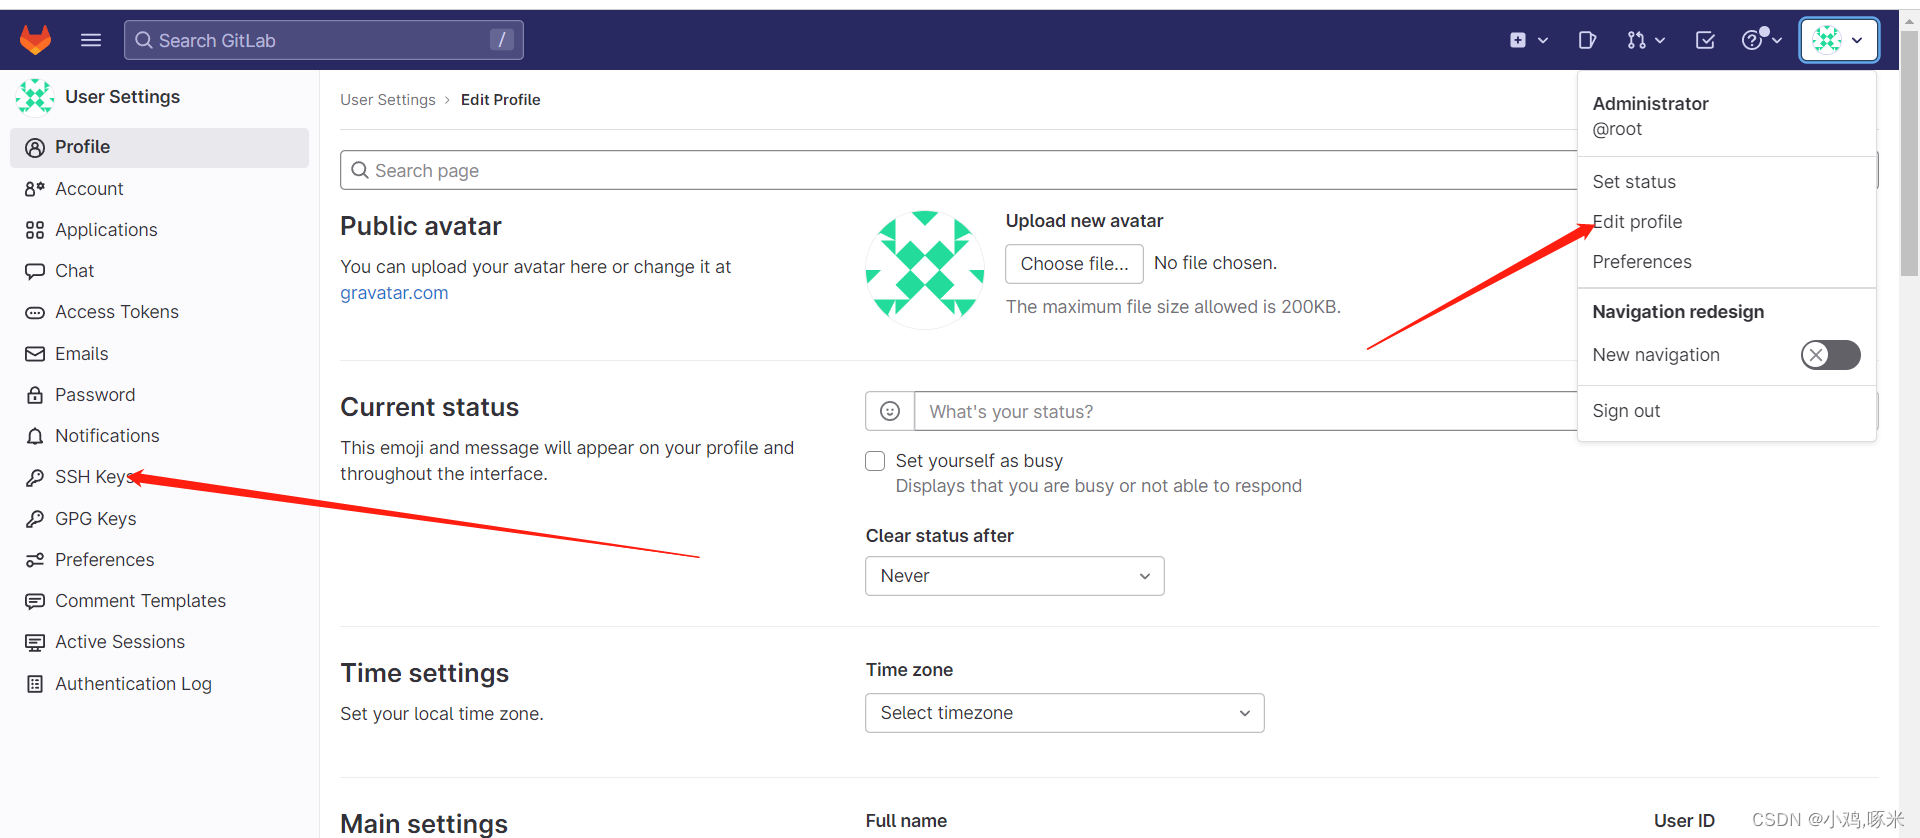
Task: Open the status emoji picker
Action: point(889,410)
